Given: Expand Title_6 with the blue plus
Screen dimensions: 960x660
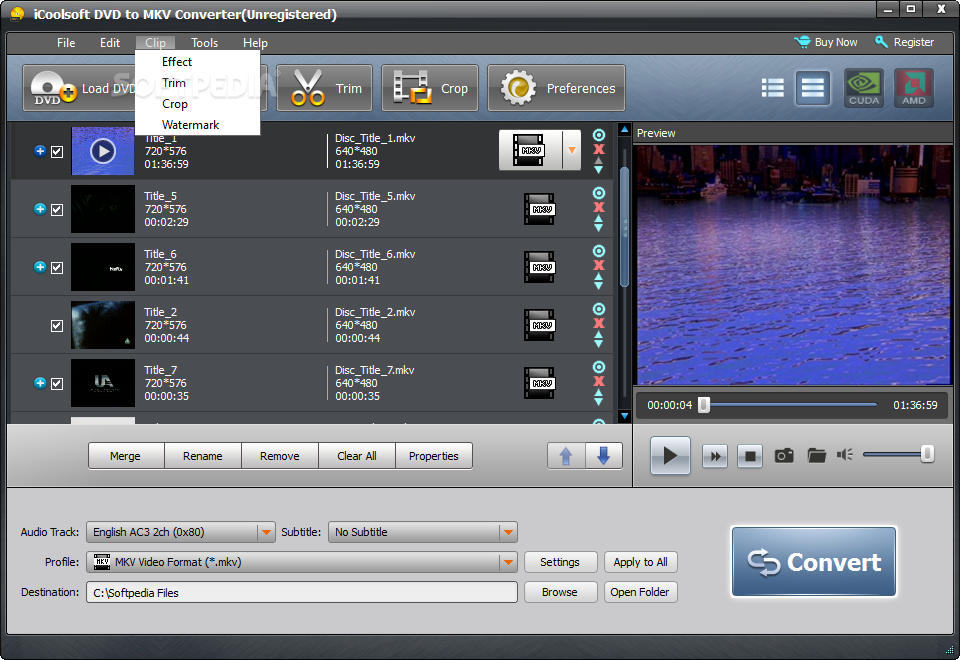Looking at the screenshot, I should (40, 267).
